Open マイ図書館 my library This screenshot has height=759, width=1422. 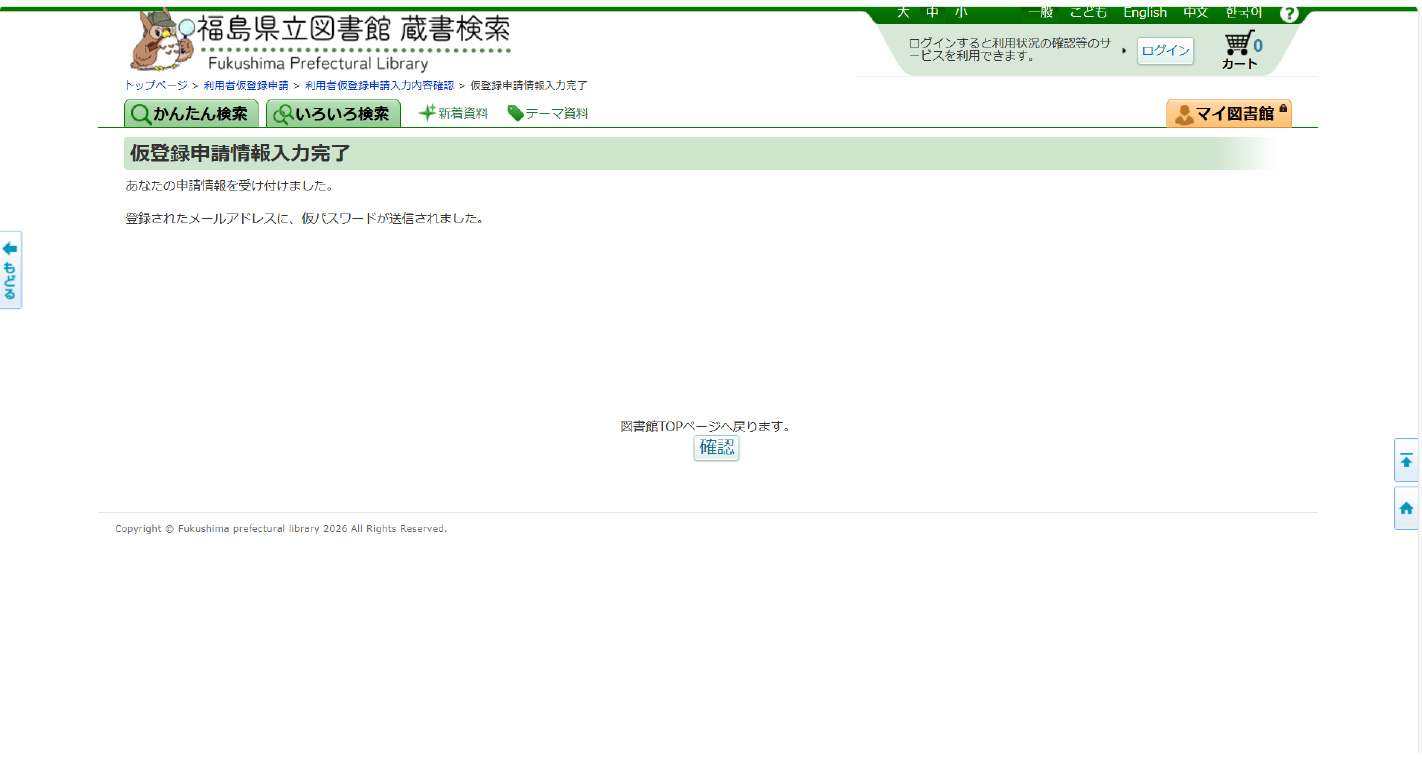pos(1228,114)
